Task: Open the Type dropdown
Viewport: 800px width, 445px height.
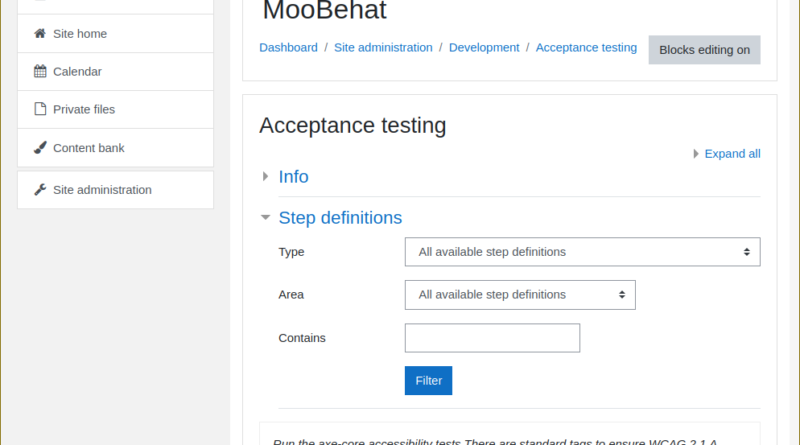Action: (583, 252)
